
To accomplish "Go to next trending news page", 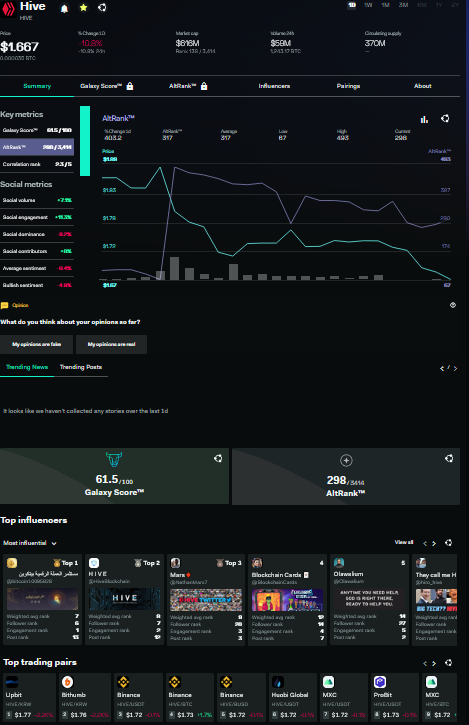I will (456, 369).
